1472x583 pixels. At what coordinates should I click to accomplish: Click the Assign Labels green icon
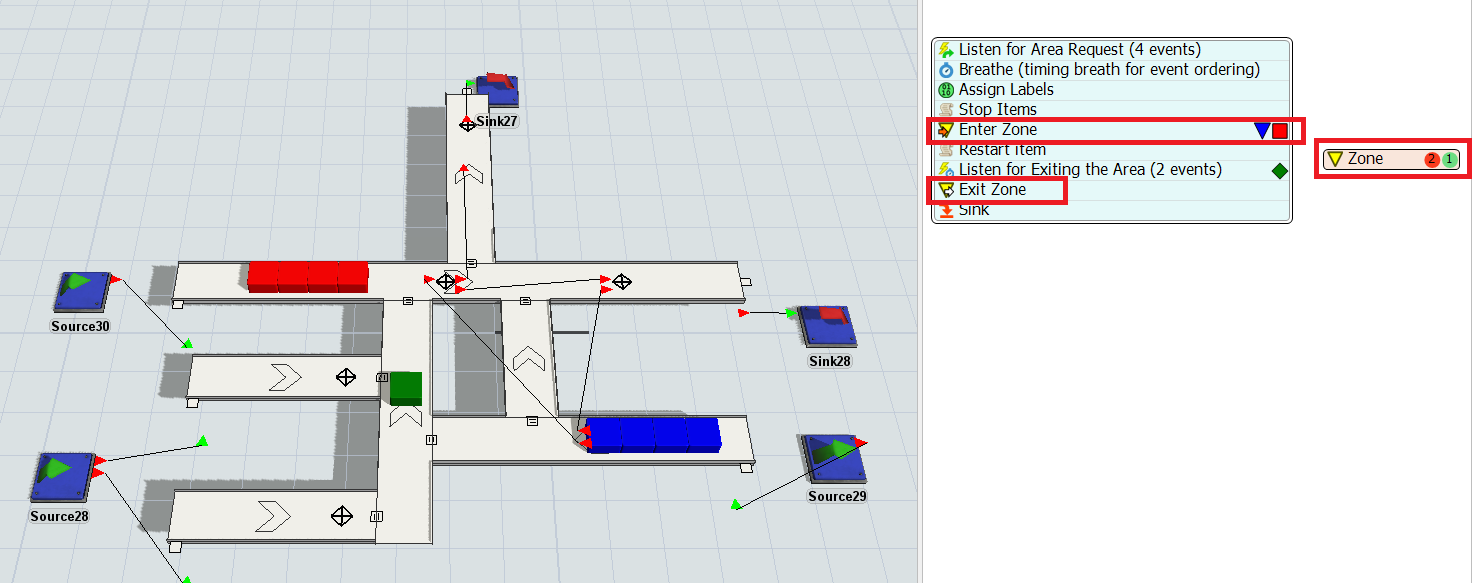(946, 90)
